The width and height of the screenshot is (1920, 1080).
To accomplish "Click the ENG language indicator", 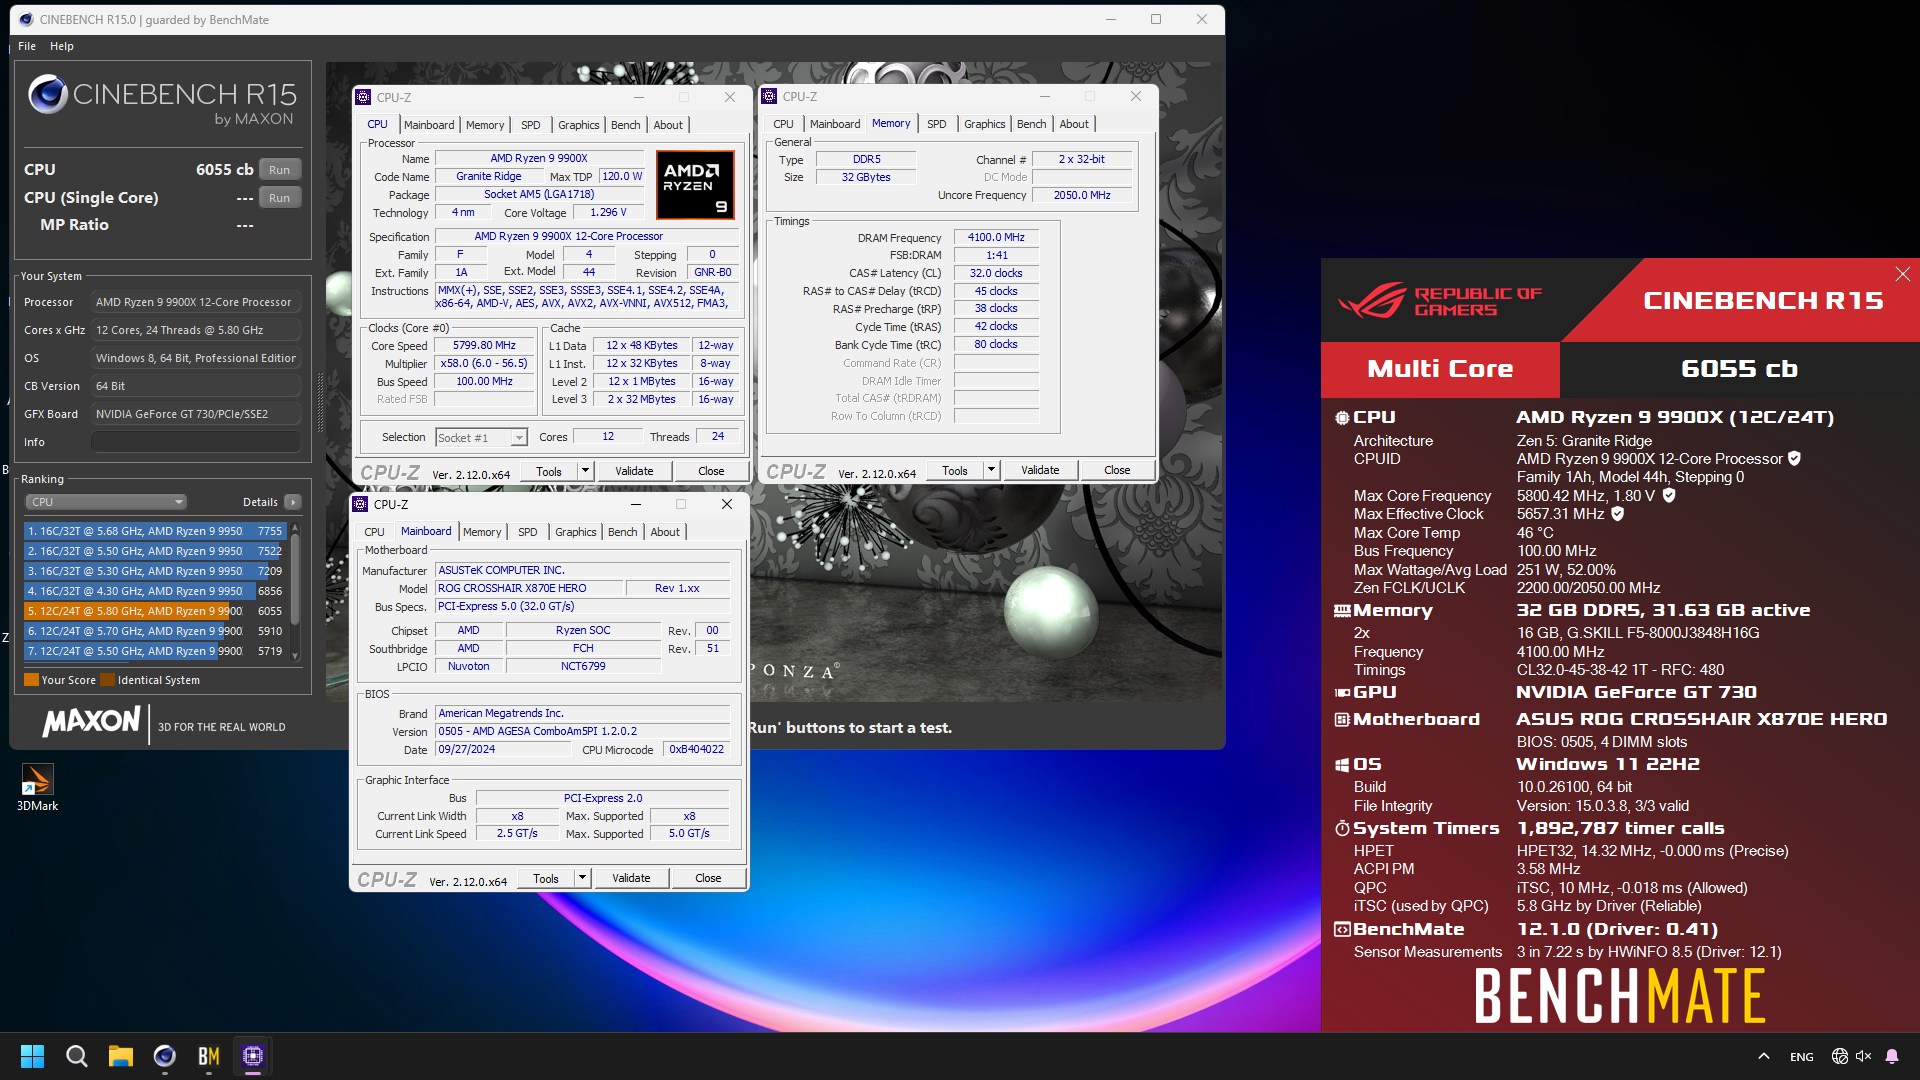I will [1801, 1056].
